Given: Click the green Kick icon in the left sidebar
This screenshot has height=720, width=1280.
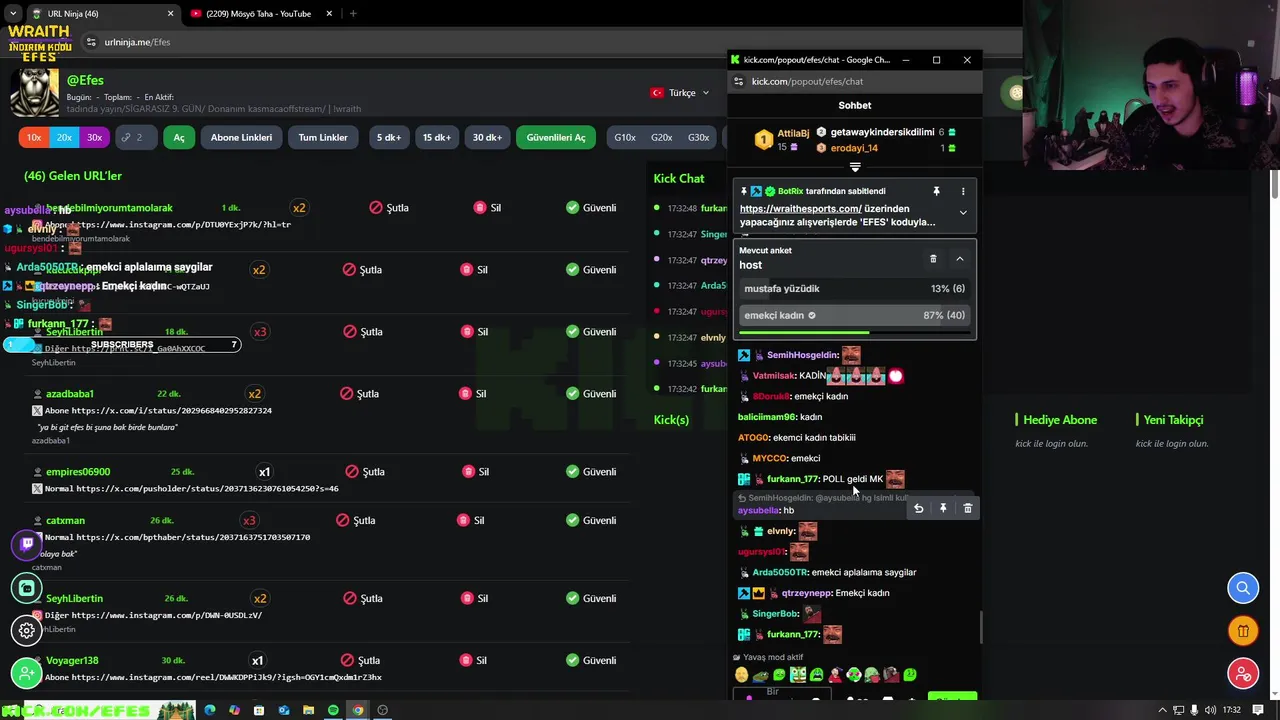Looking at the screenshot, I should pos(27,588).
